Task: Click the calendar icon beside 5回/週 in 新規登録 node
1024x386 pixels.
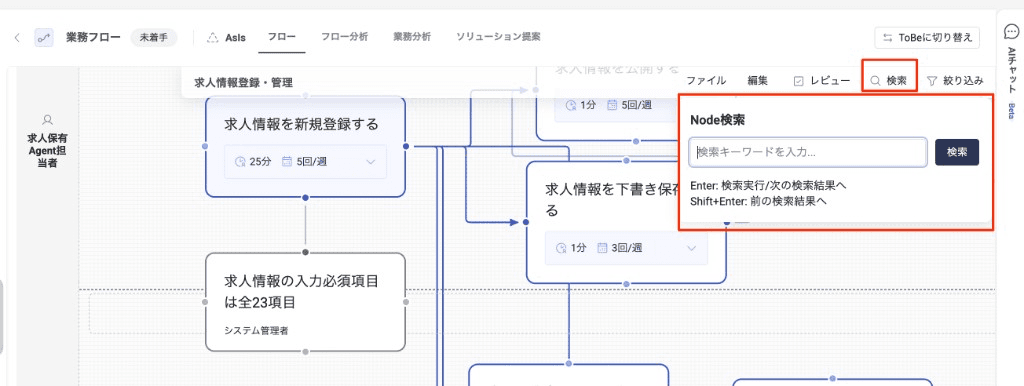Action: pyautogui.click(x=286, y=161)
